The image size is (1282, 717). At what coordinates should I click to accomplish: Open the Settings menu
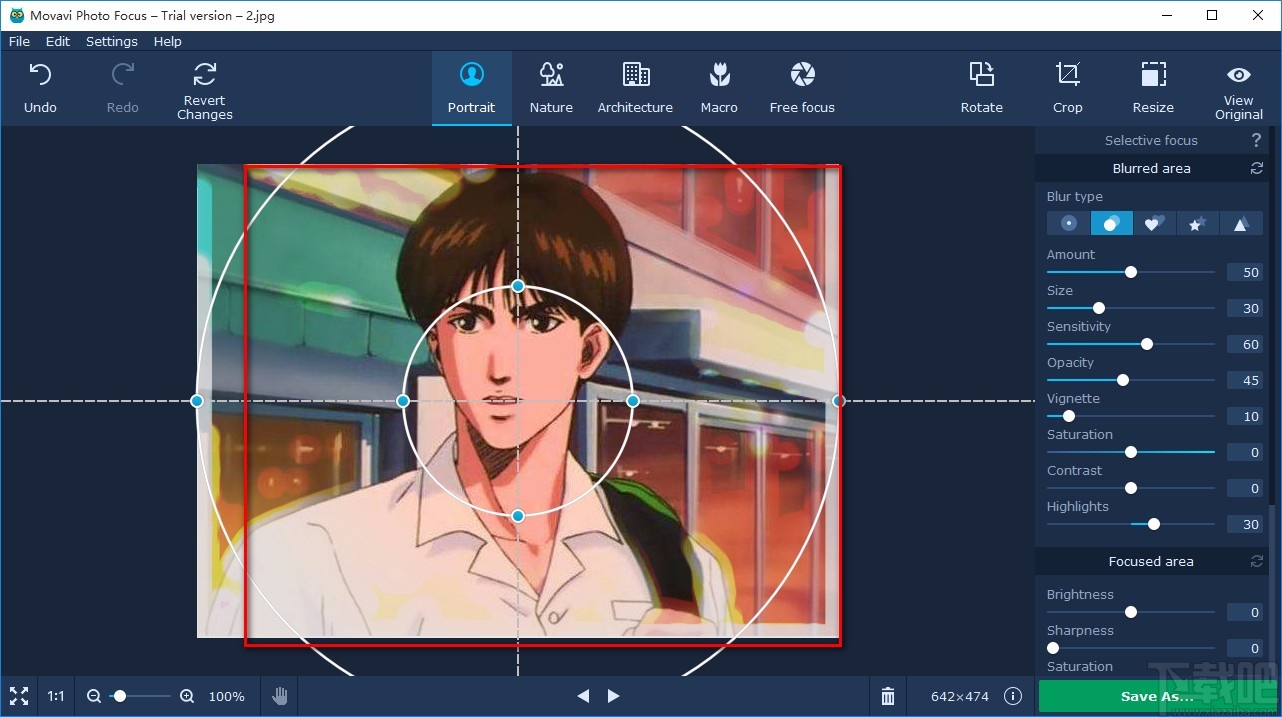pyautogui.click(x=111, y=41)
